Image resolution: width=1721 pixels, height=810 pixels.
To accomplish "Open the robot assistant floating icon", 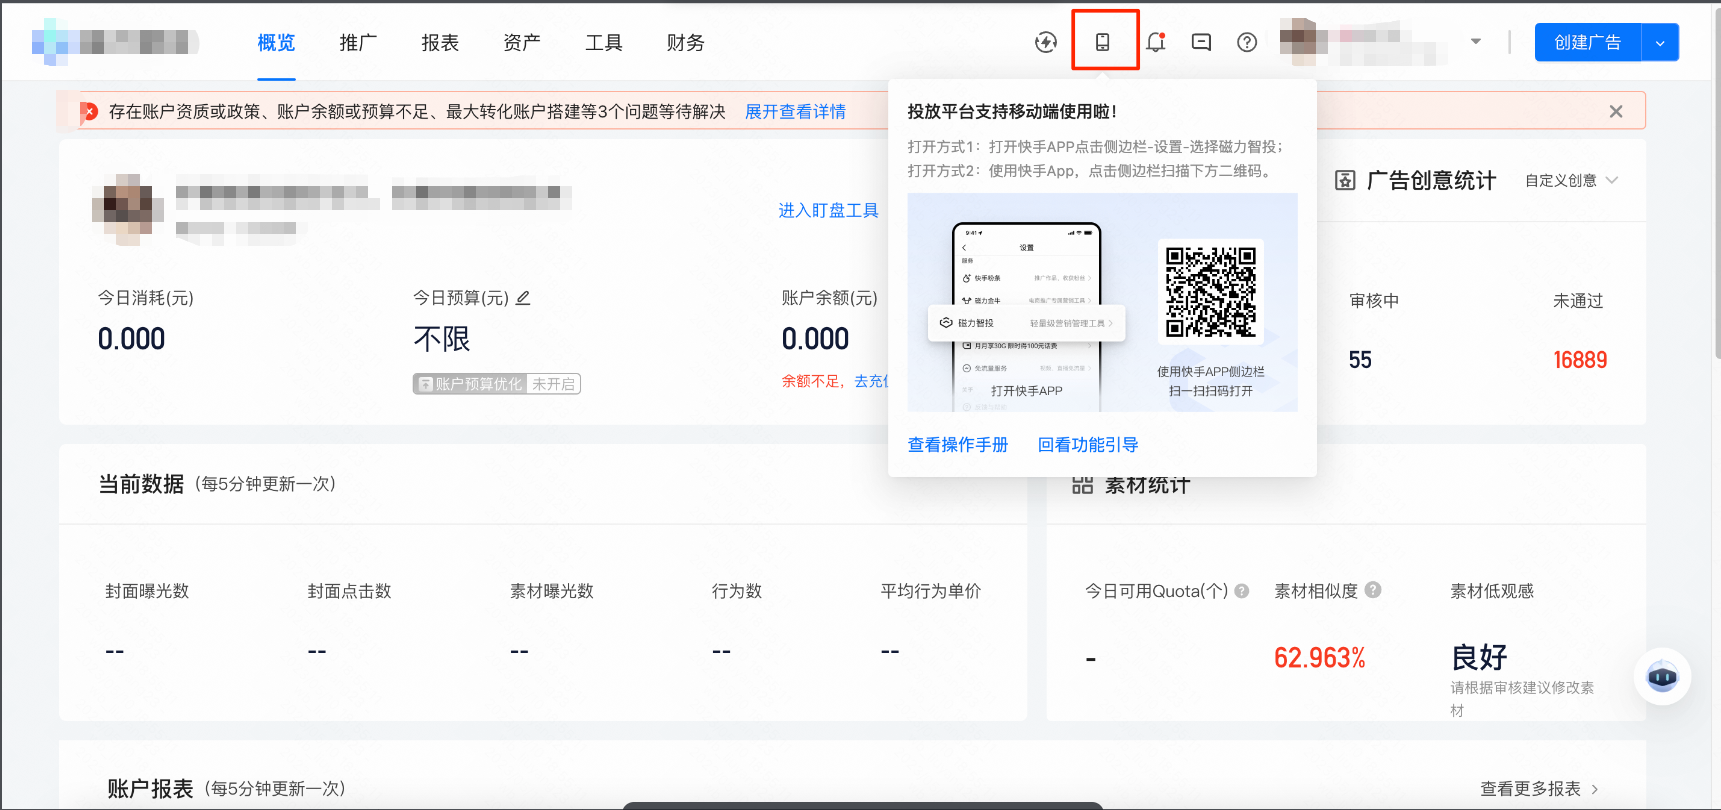I will tap(1662, 677).
